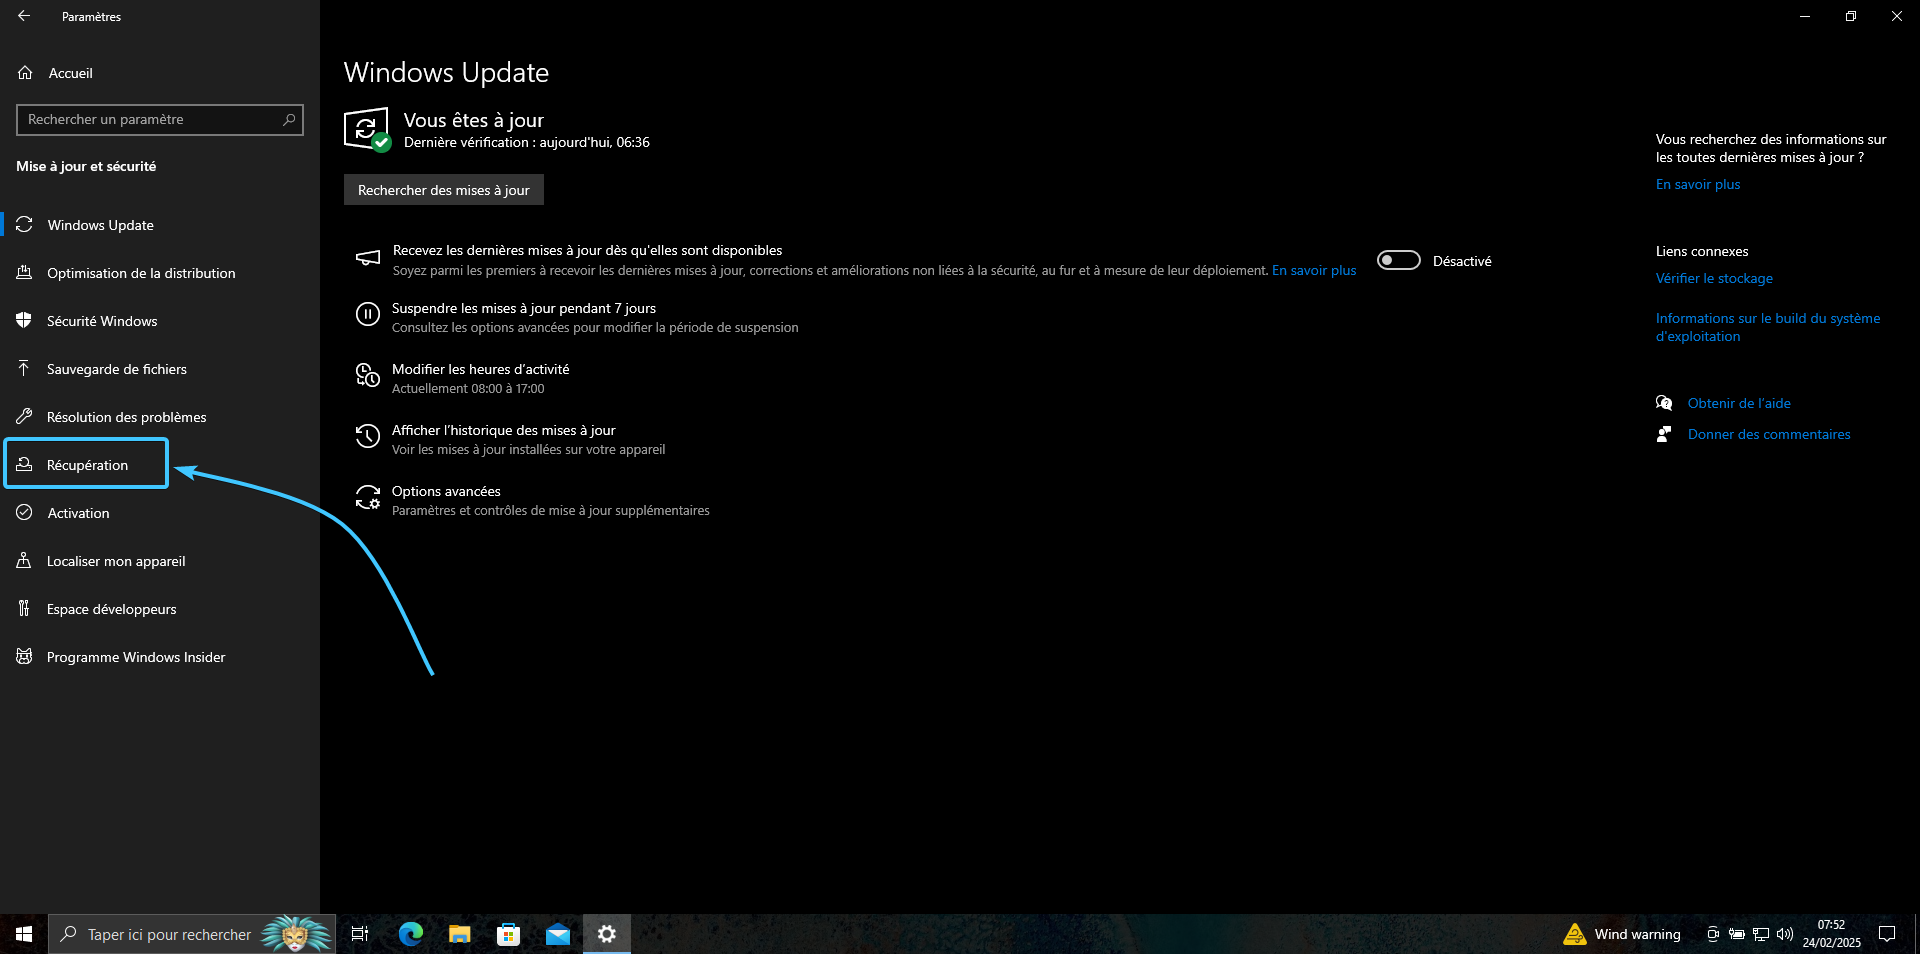Open Espace développeurs section
Image resolution: width=1920 pixels, height=954 pixels.
(160, 609)
